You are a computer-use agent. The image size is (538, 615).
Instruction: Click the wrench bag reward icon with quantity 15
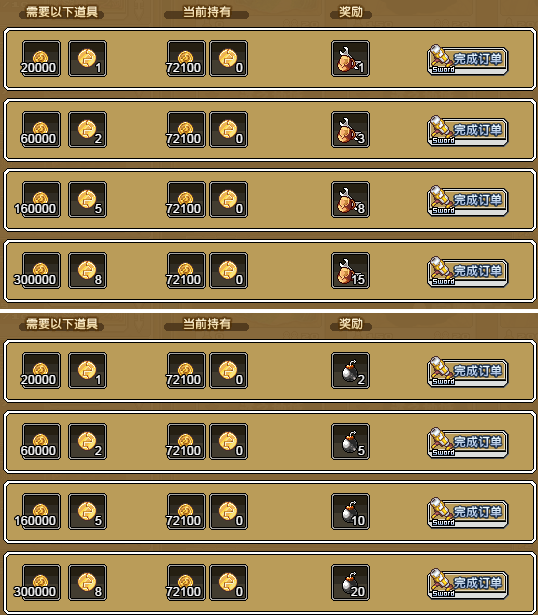pyautogui.click(x=350, y=270)
